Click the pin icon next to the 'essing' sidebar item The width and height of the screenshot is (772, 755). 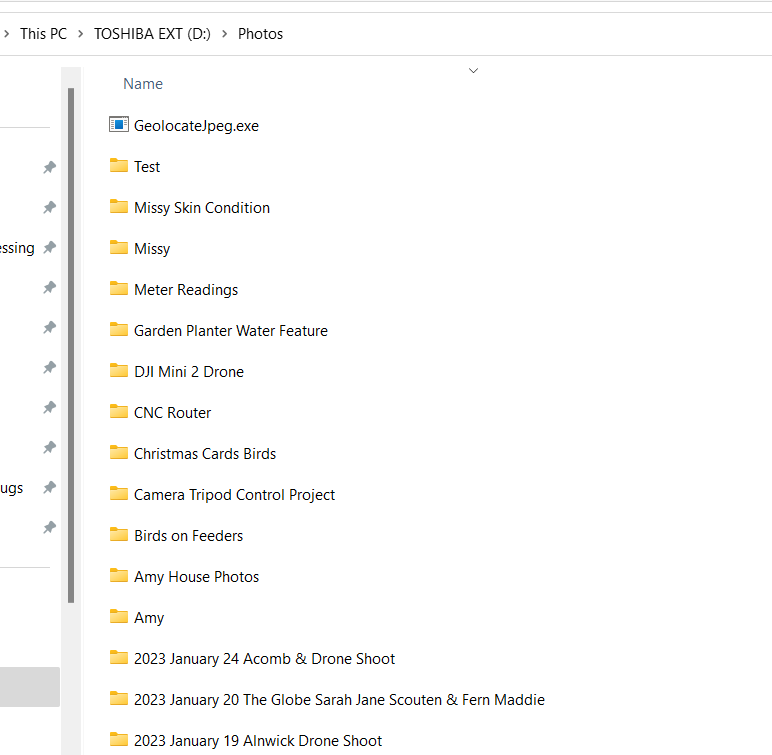click(x=49, y=248)
